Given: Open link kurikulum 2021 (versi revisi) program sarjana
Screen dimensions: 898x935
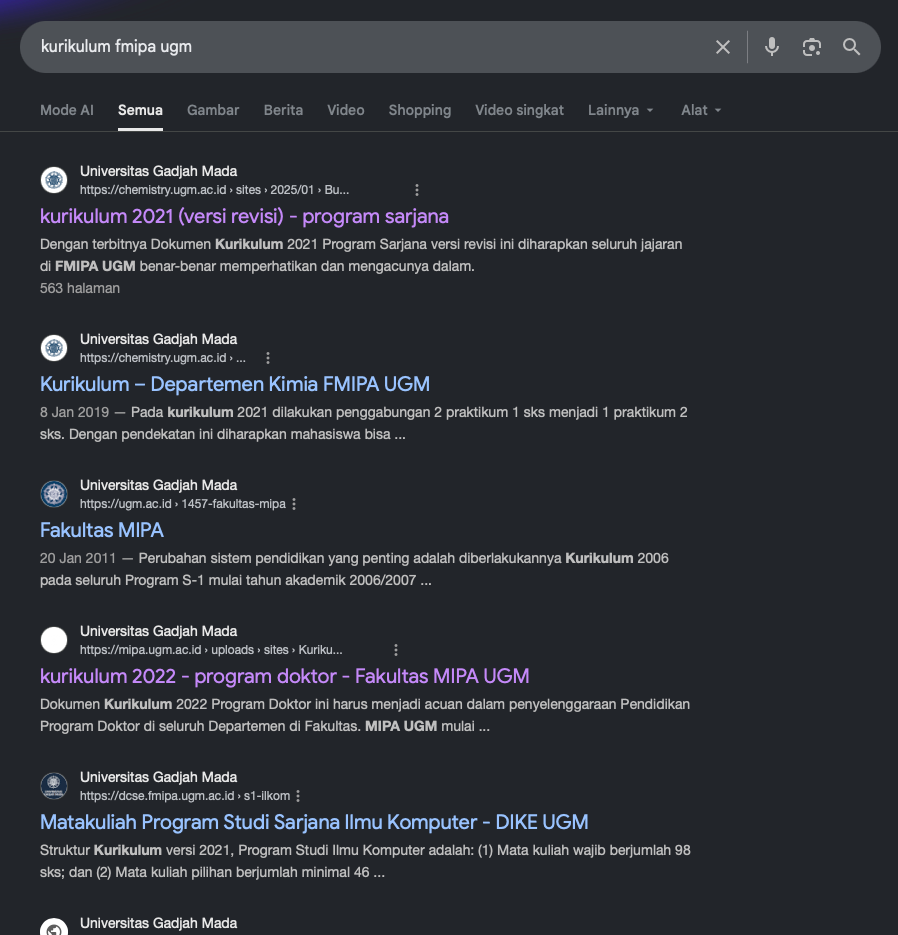Looking at the screenshot, I should [244, 216].
